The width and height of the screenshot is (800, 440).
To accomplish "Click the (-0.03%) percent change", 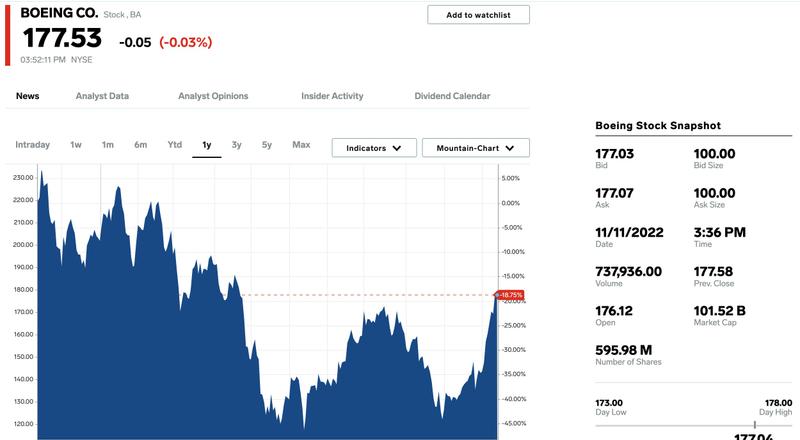I will click(186, 42).
